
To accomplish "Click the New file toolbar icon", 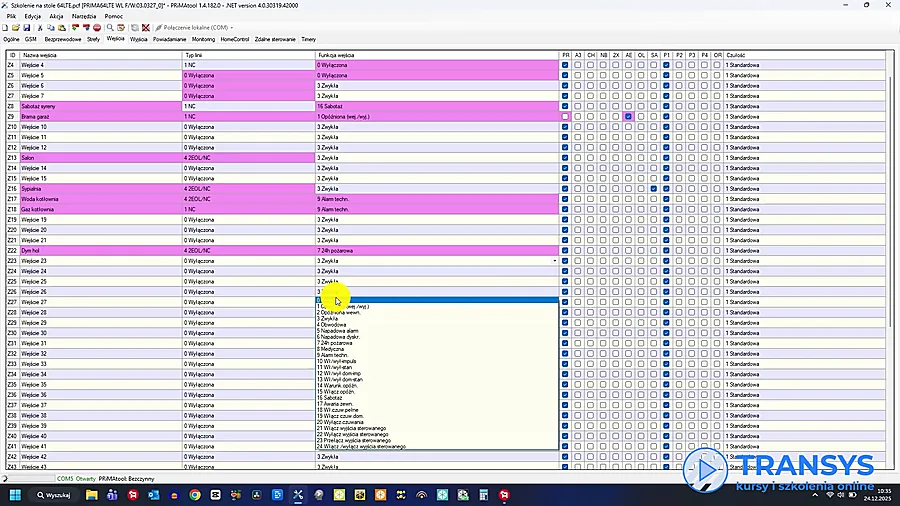I will click(x=5, y=28).
